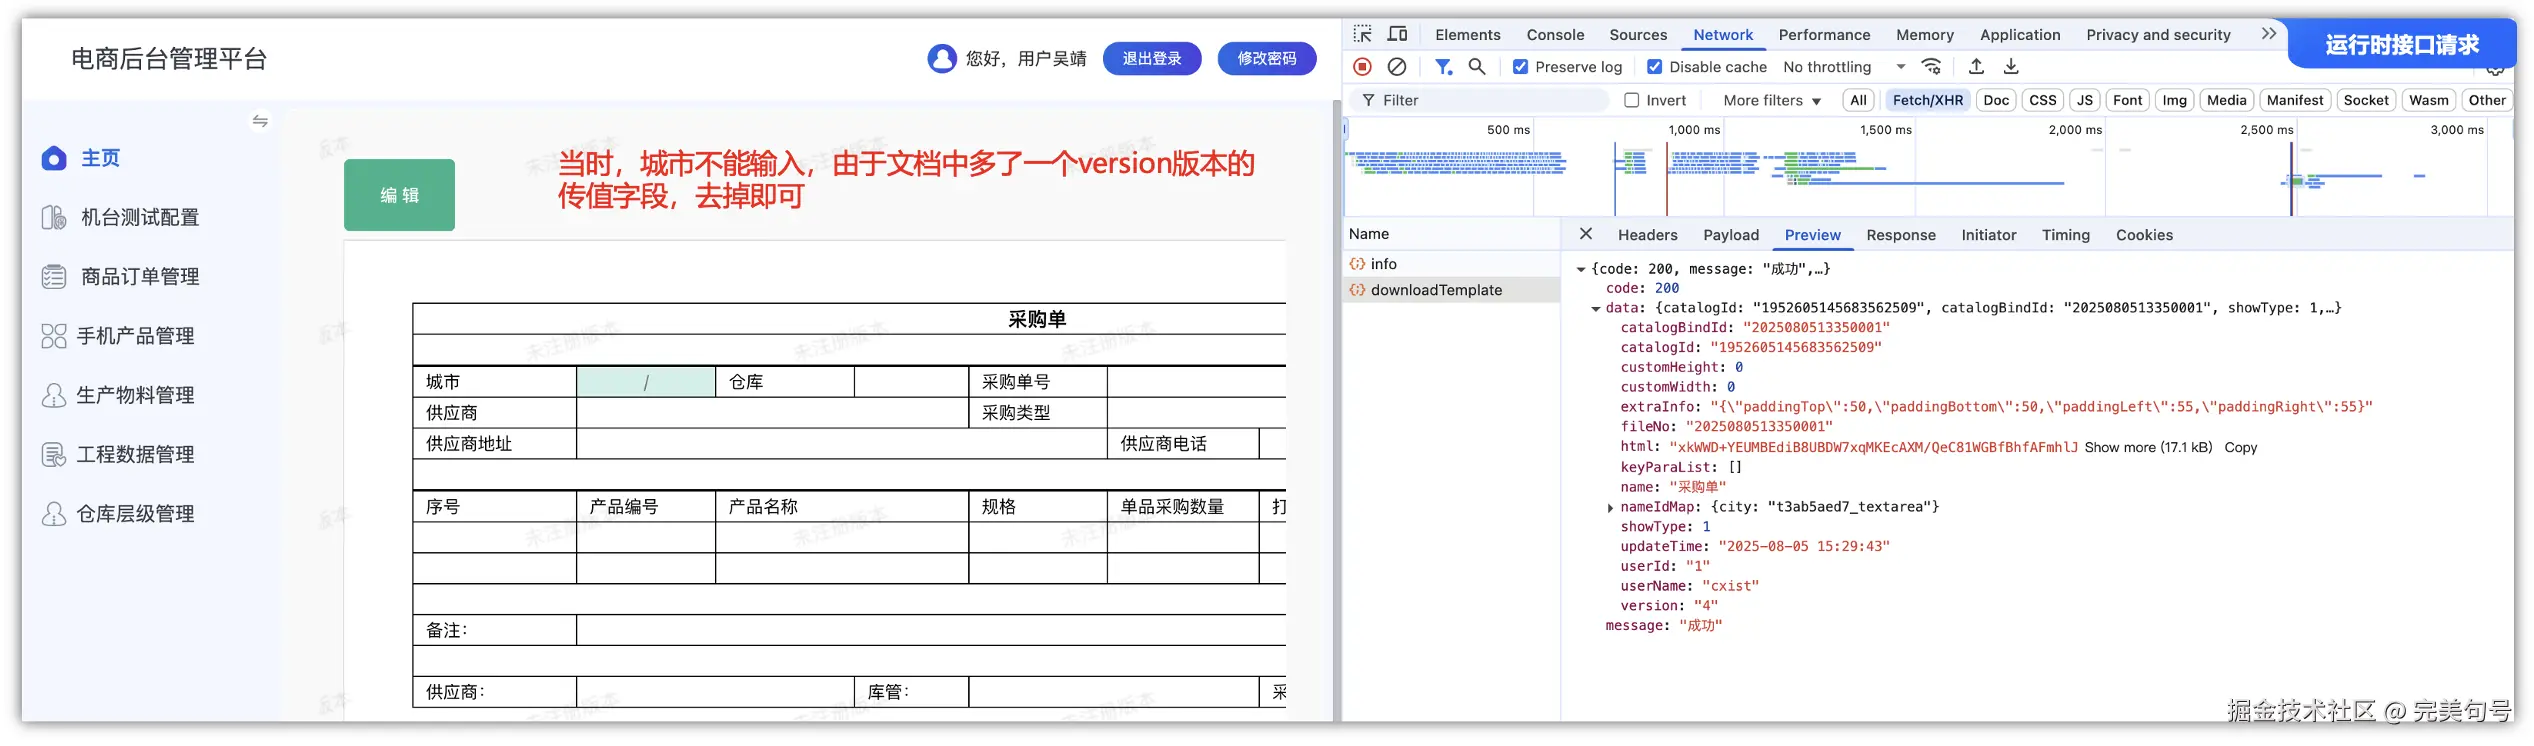Open the Application tab
Image resolution: width=2534 pixels, height=746 pixels.
coord(2020,34)
